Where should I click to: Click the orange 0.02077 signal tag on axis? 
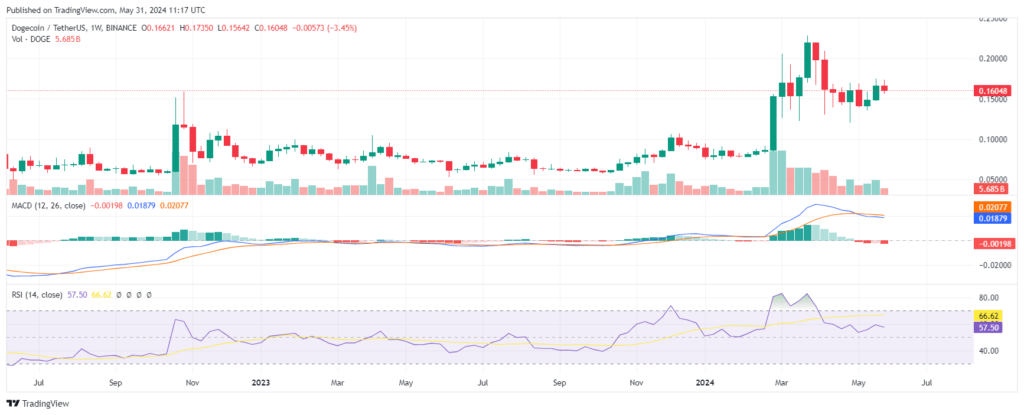[x=992, y=207]
